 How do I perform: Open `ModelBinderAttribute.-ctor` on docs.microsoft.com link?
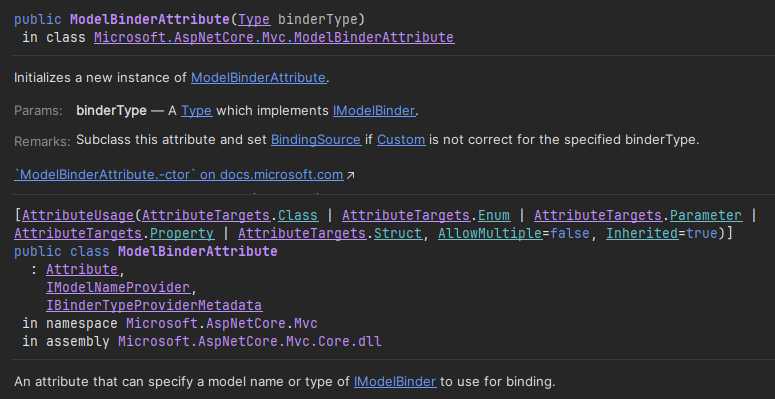point(178,175)
